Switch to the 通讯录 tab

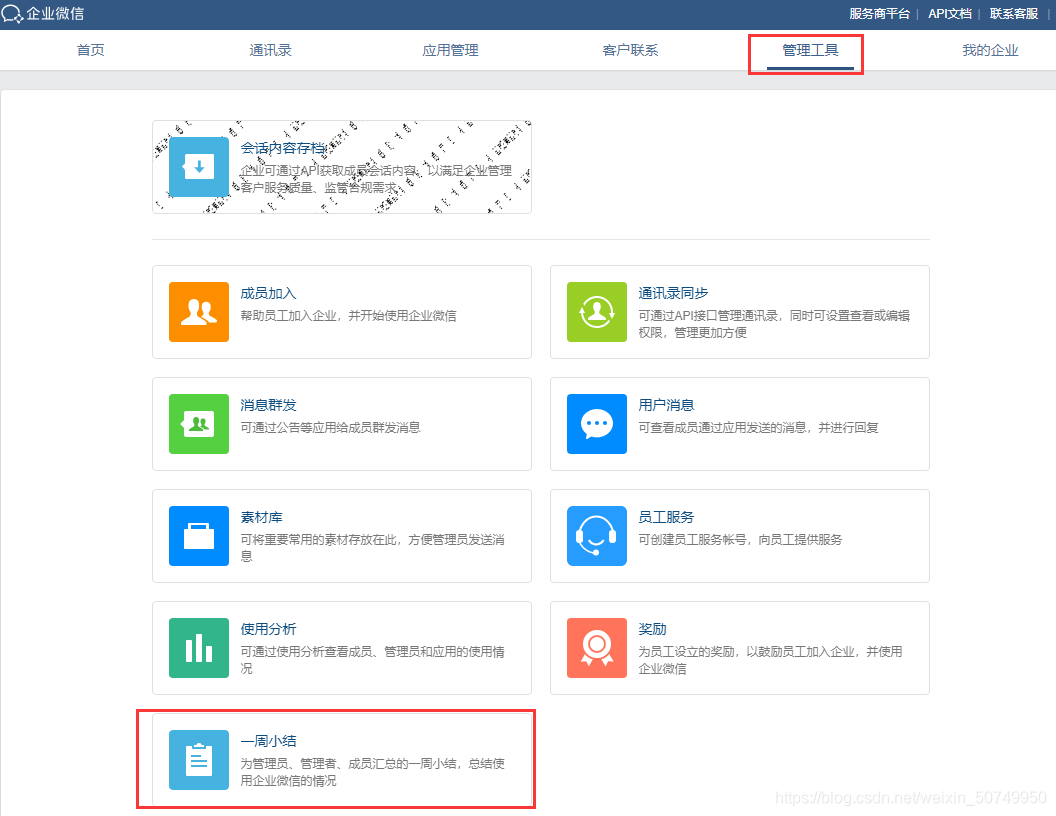[x=270, y=50]
